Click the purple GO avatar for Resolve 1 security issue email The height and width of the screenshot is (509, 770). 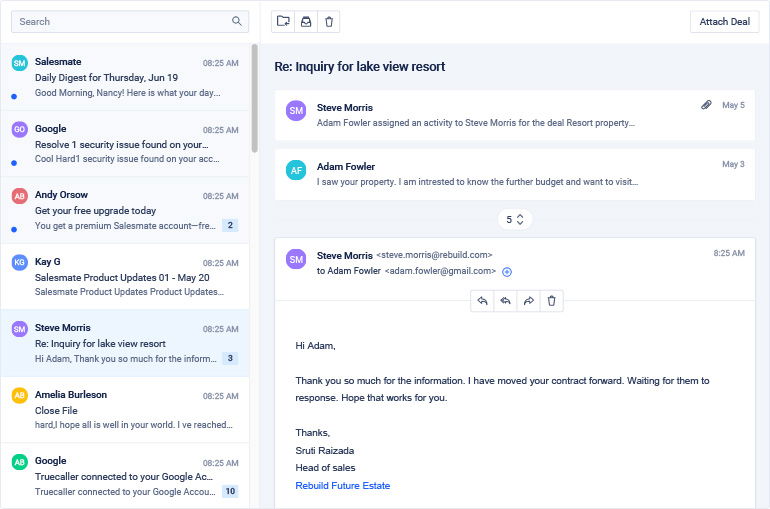click(x=20, y=130)
